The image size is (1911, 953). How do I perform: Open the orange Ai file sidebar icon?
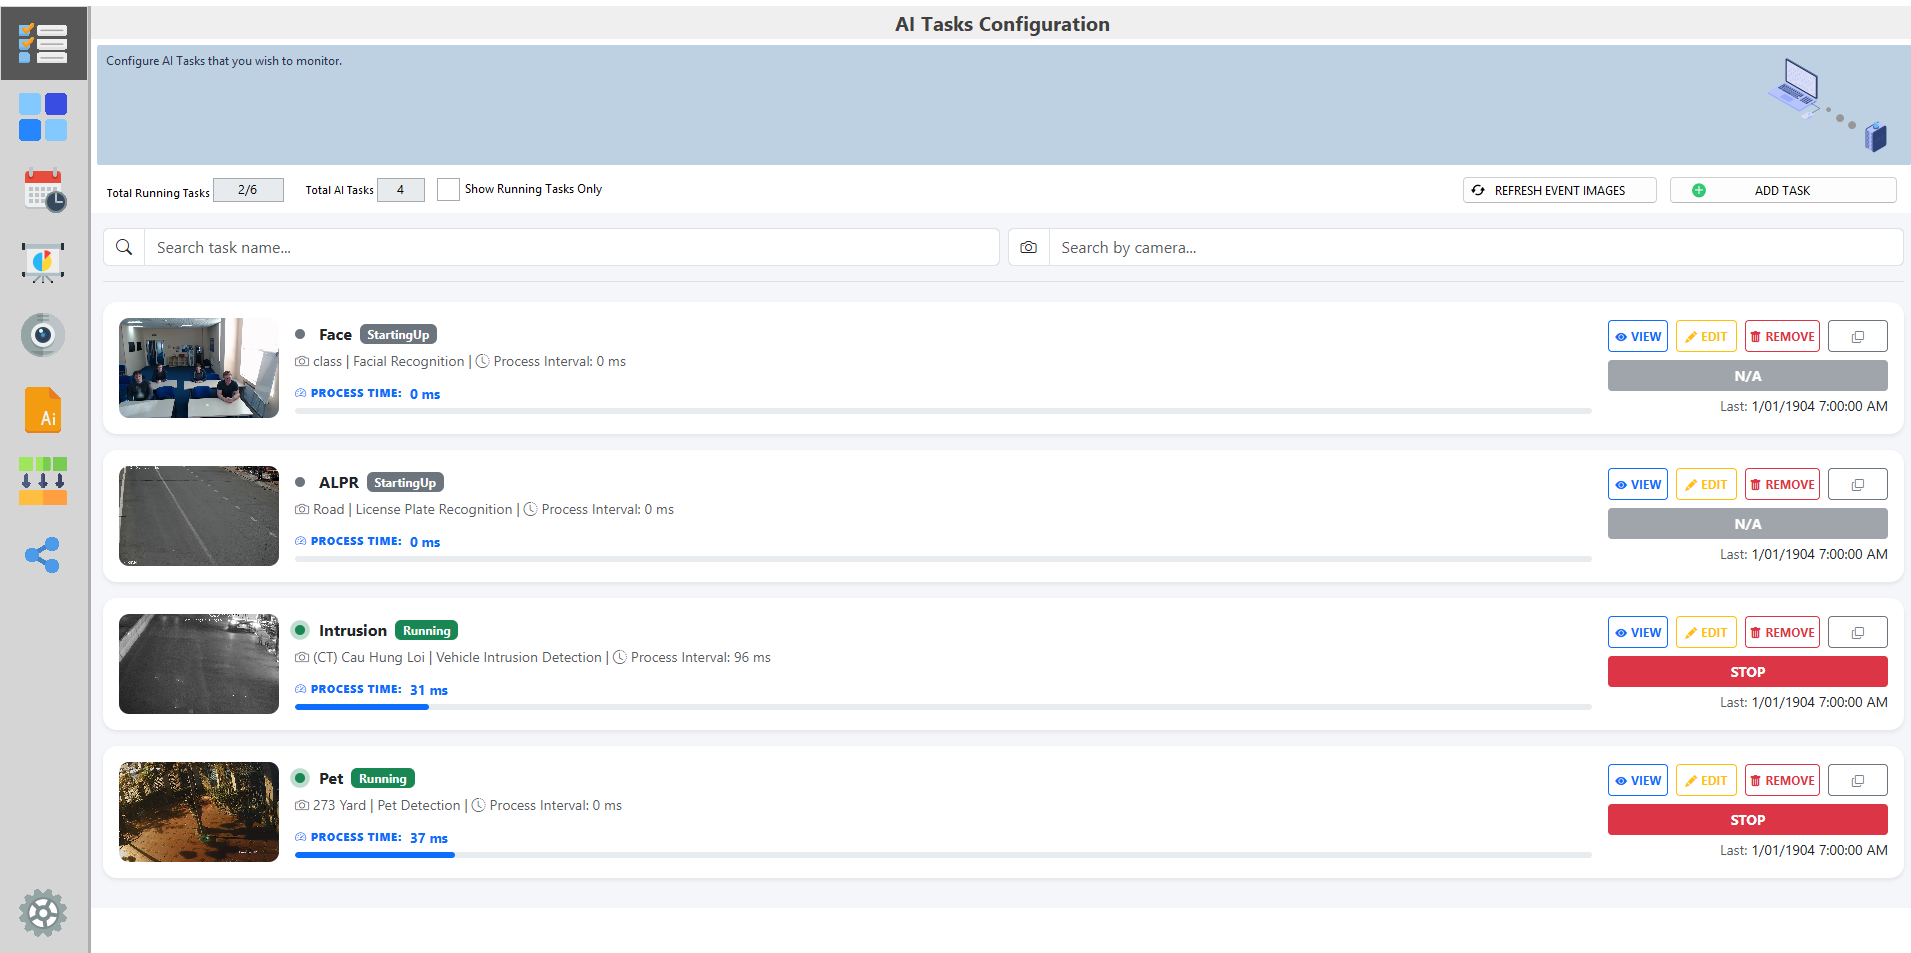coord(43,410)
